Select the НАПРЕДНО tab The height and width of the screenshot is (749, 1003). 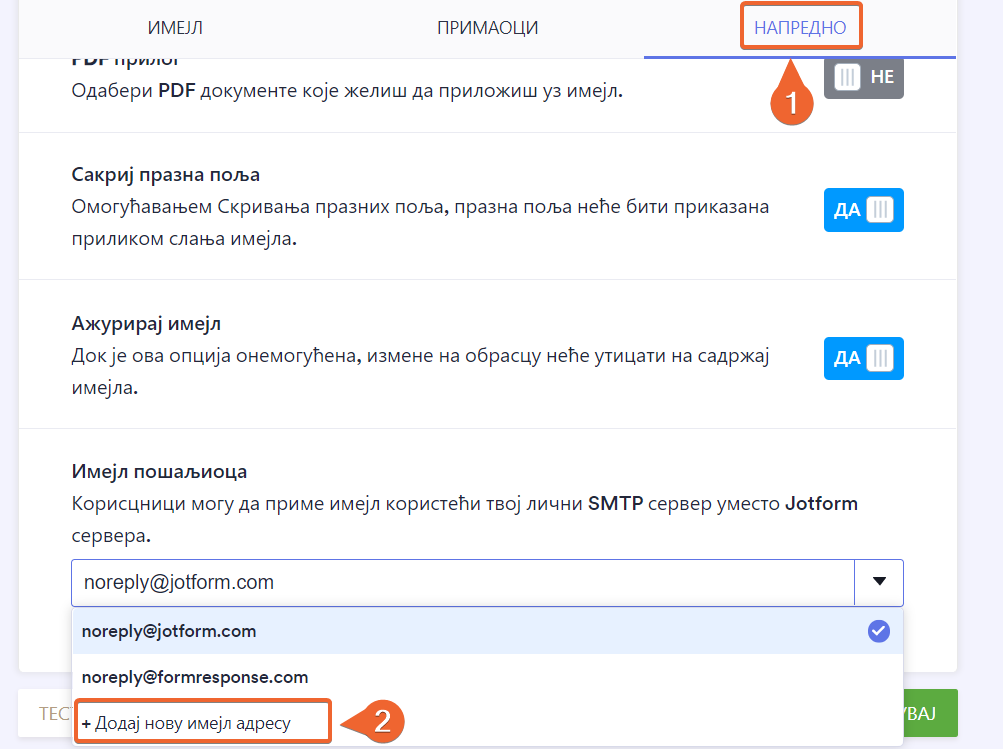(800, 28)
